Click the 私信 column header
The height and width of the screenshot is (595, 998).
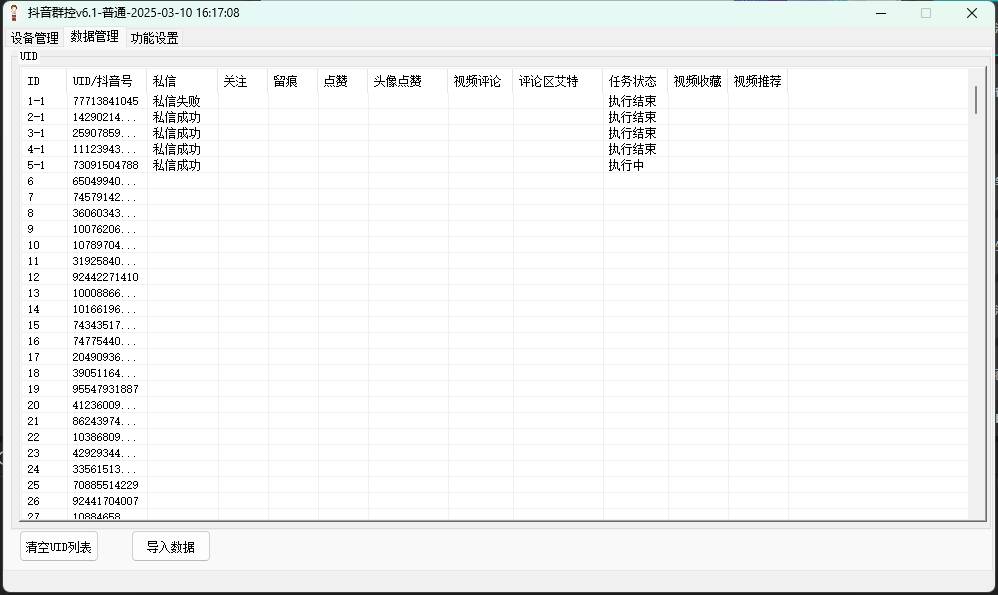click(167, 81)
